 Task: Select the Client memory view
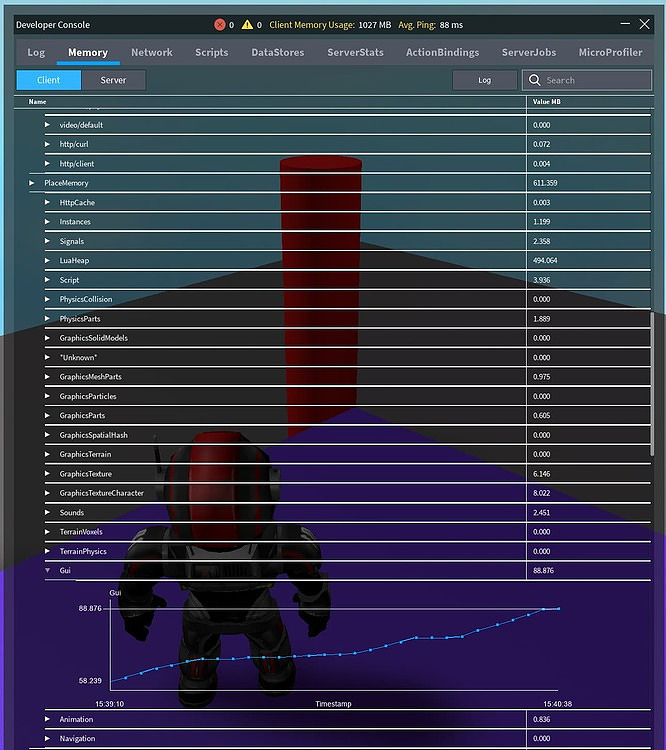(x=48, y=80)
